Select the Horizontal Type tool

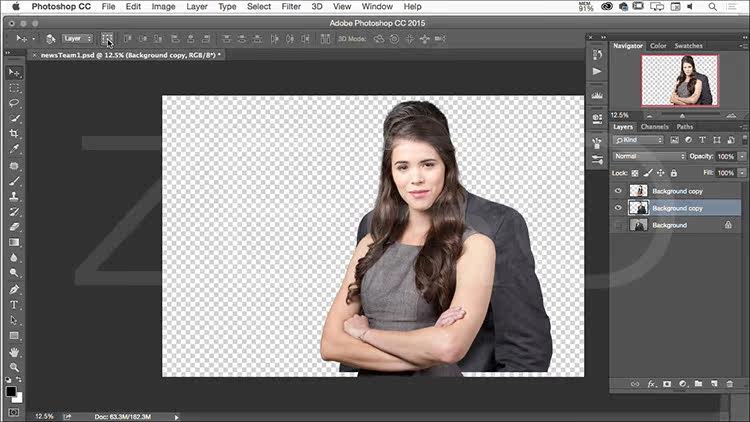pos(14,305)
